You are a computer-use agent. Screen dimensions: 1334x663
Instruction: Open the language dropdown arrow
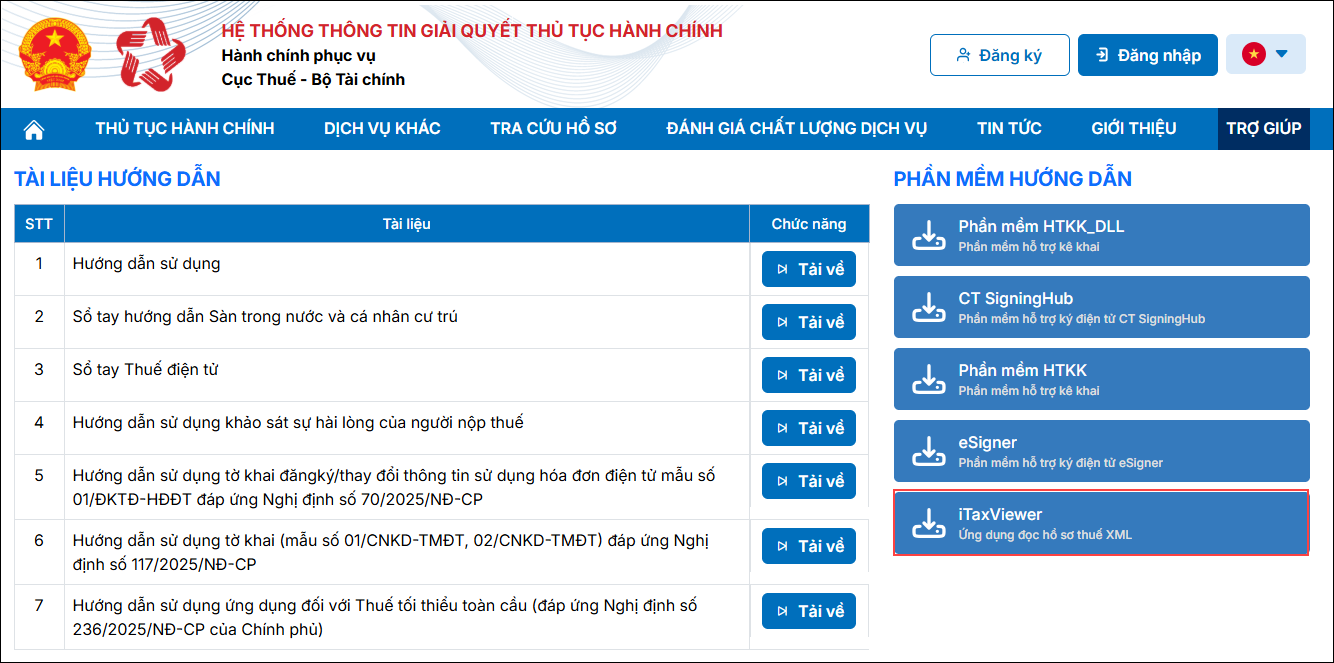tap(1282, 55)
